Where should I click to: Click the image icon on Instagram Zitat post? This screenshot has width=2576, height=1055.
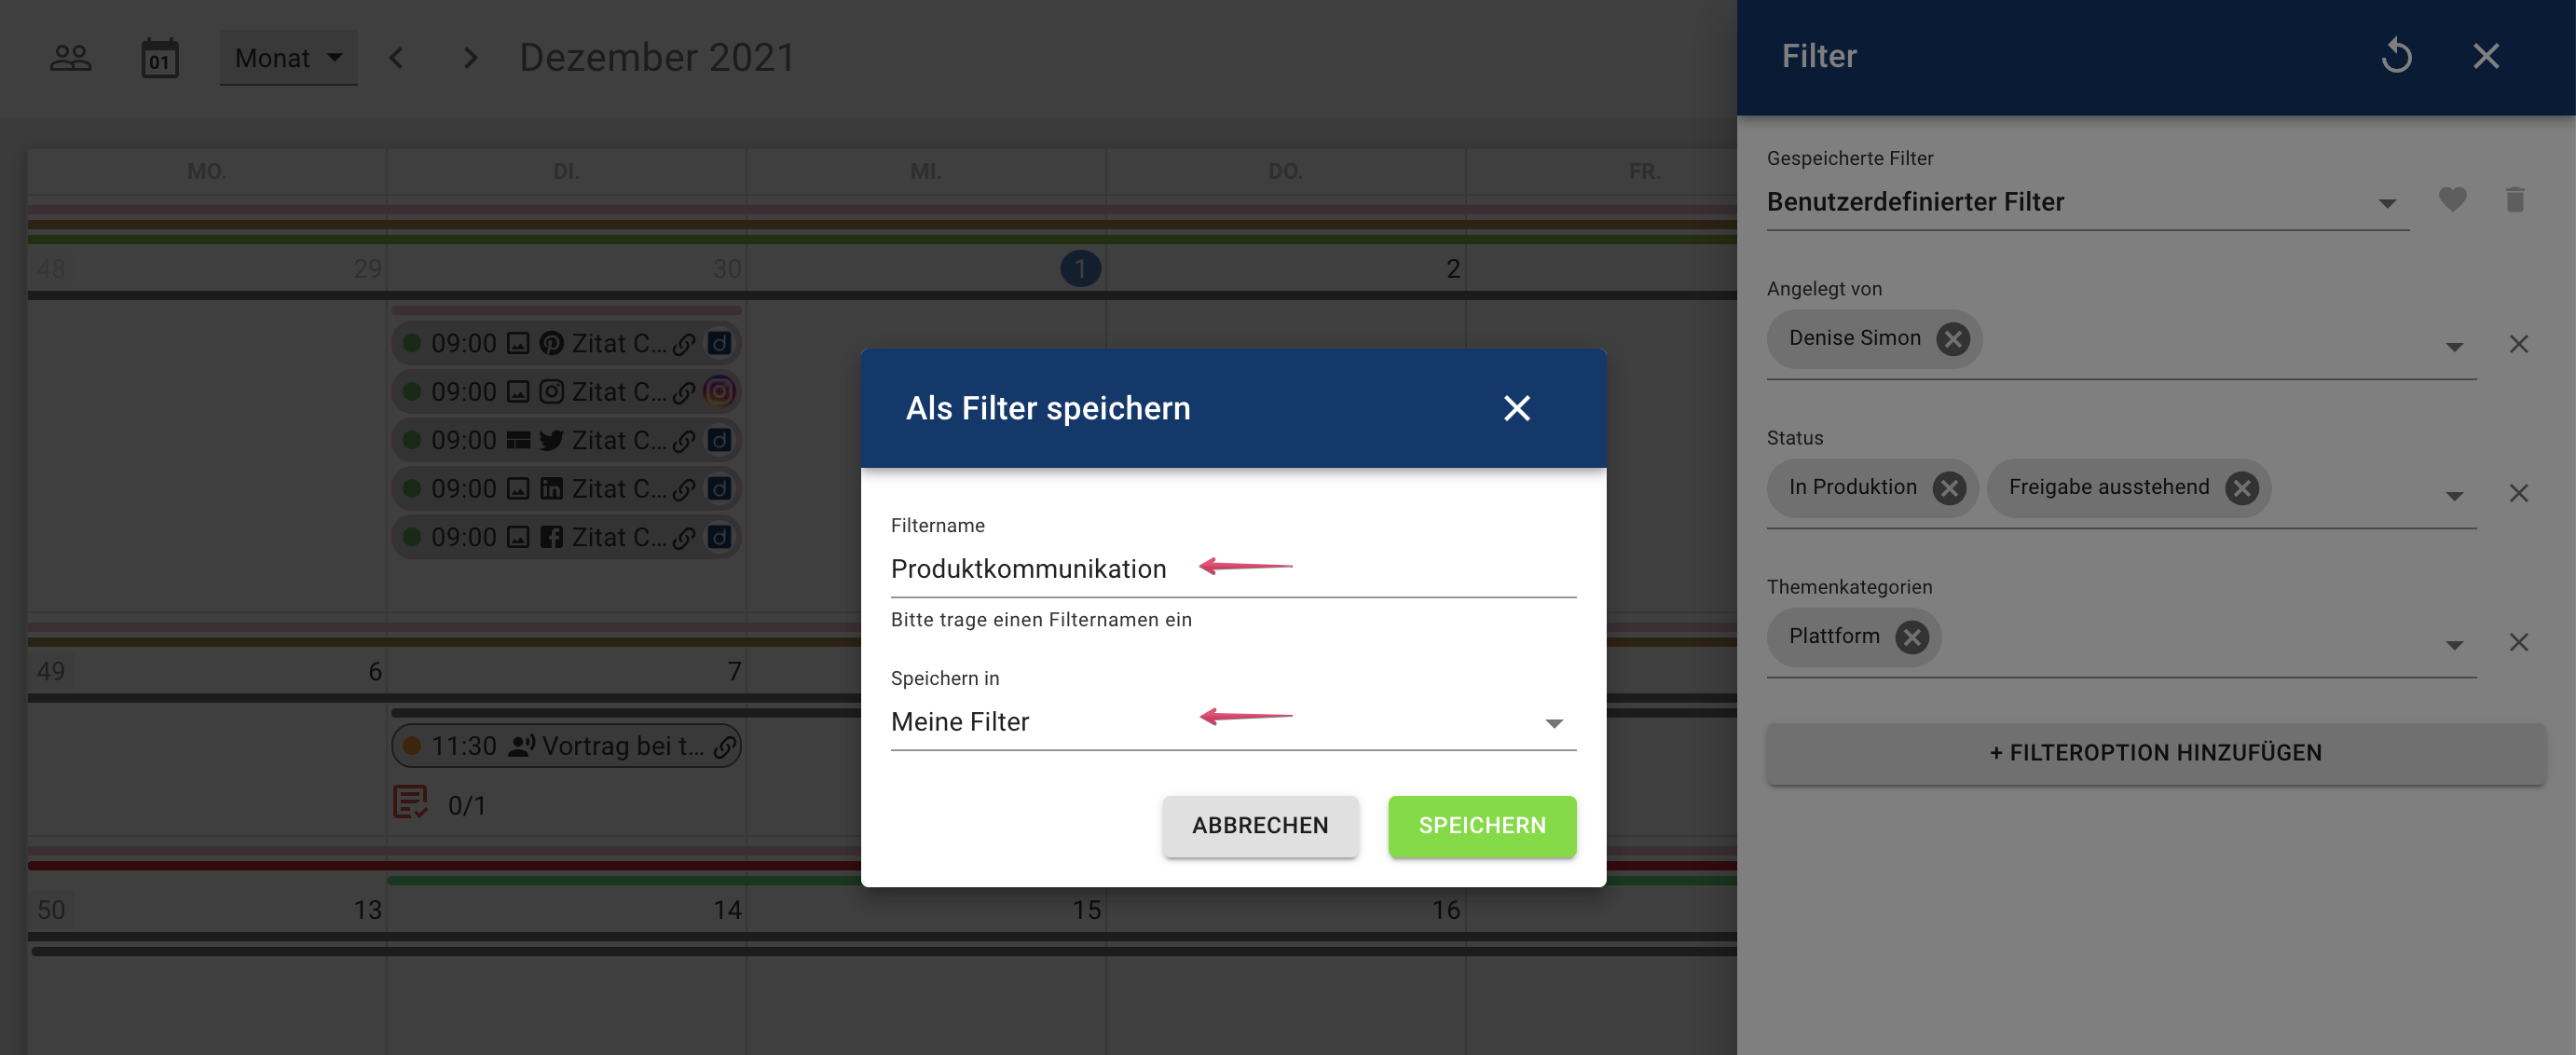coord(518,392)
